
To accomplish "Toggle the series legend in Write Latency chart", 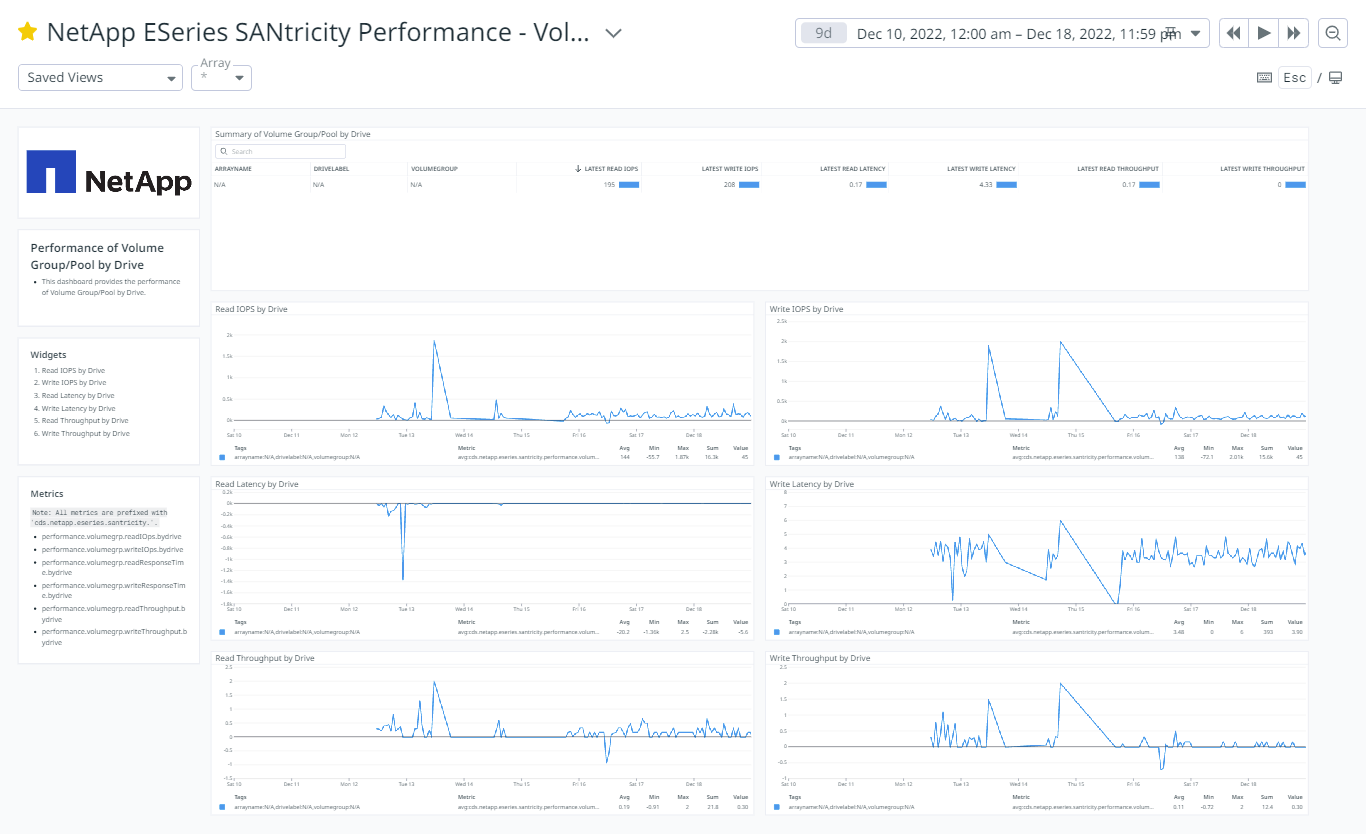I will coord(775,631).
